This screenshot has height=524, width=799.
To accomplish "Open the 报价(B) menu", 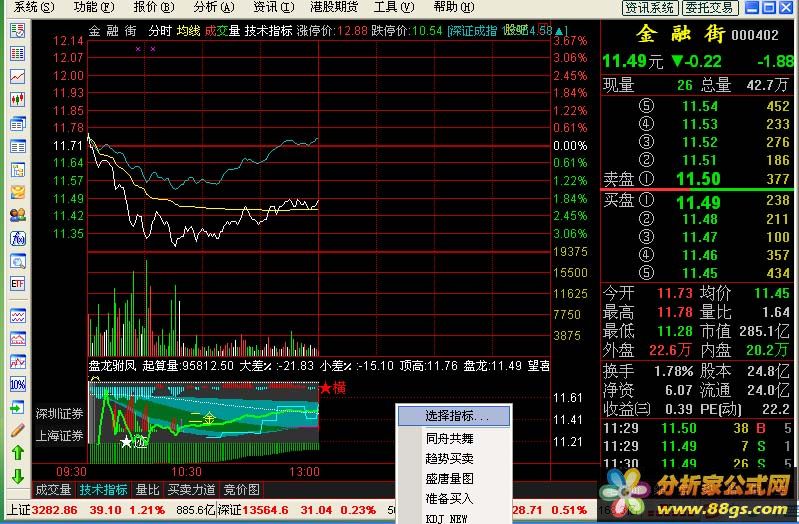I will (x=154, y=7).
